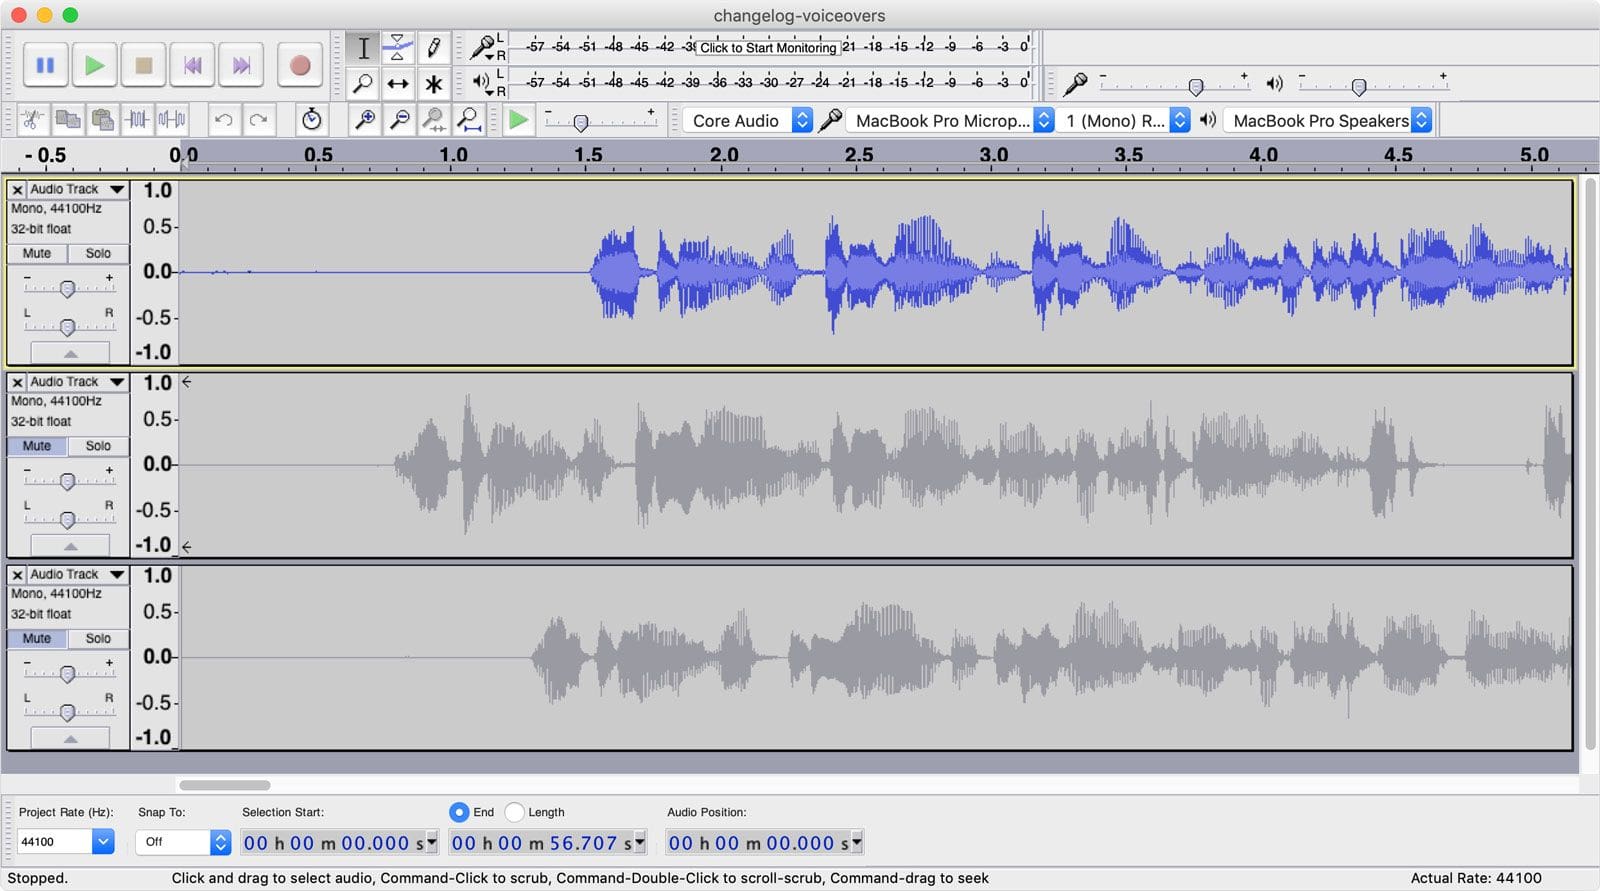The height and width of the screenshot is (891, 1600).
Task: Solo the first audio track
Action: (x=98, y=253)
